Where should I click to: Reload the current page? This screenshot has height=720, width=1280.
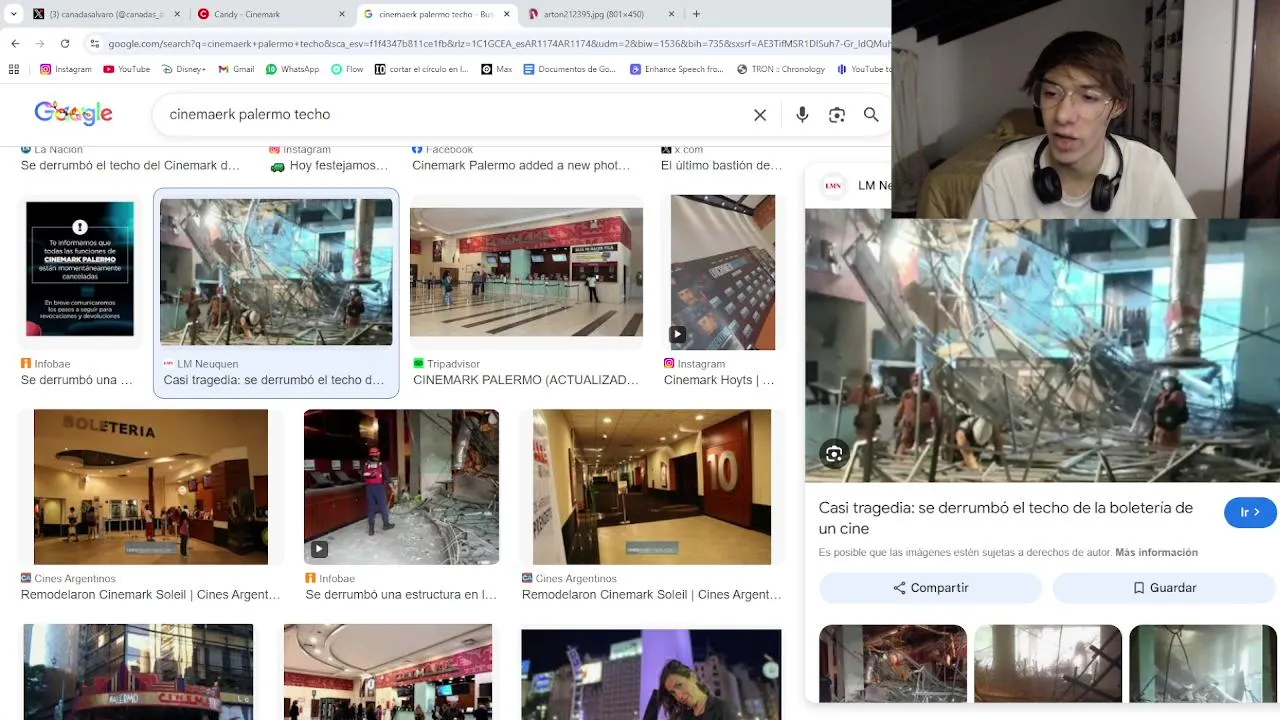pyautogui.click(x=65, y=43)
